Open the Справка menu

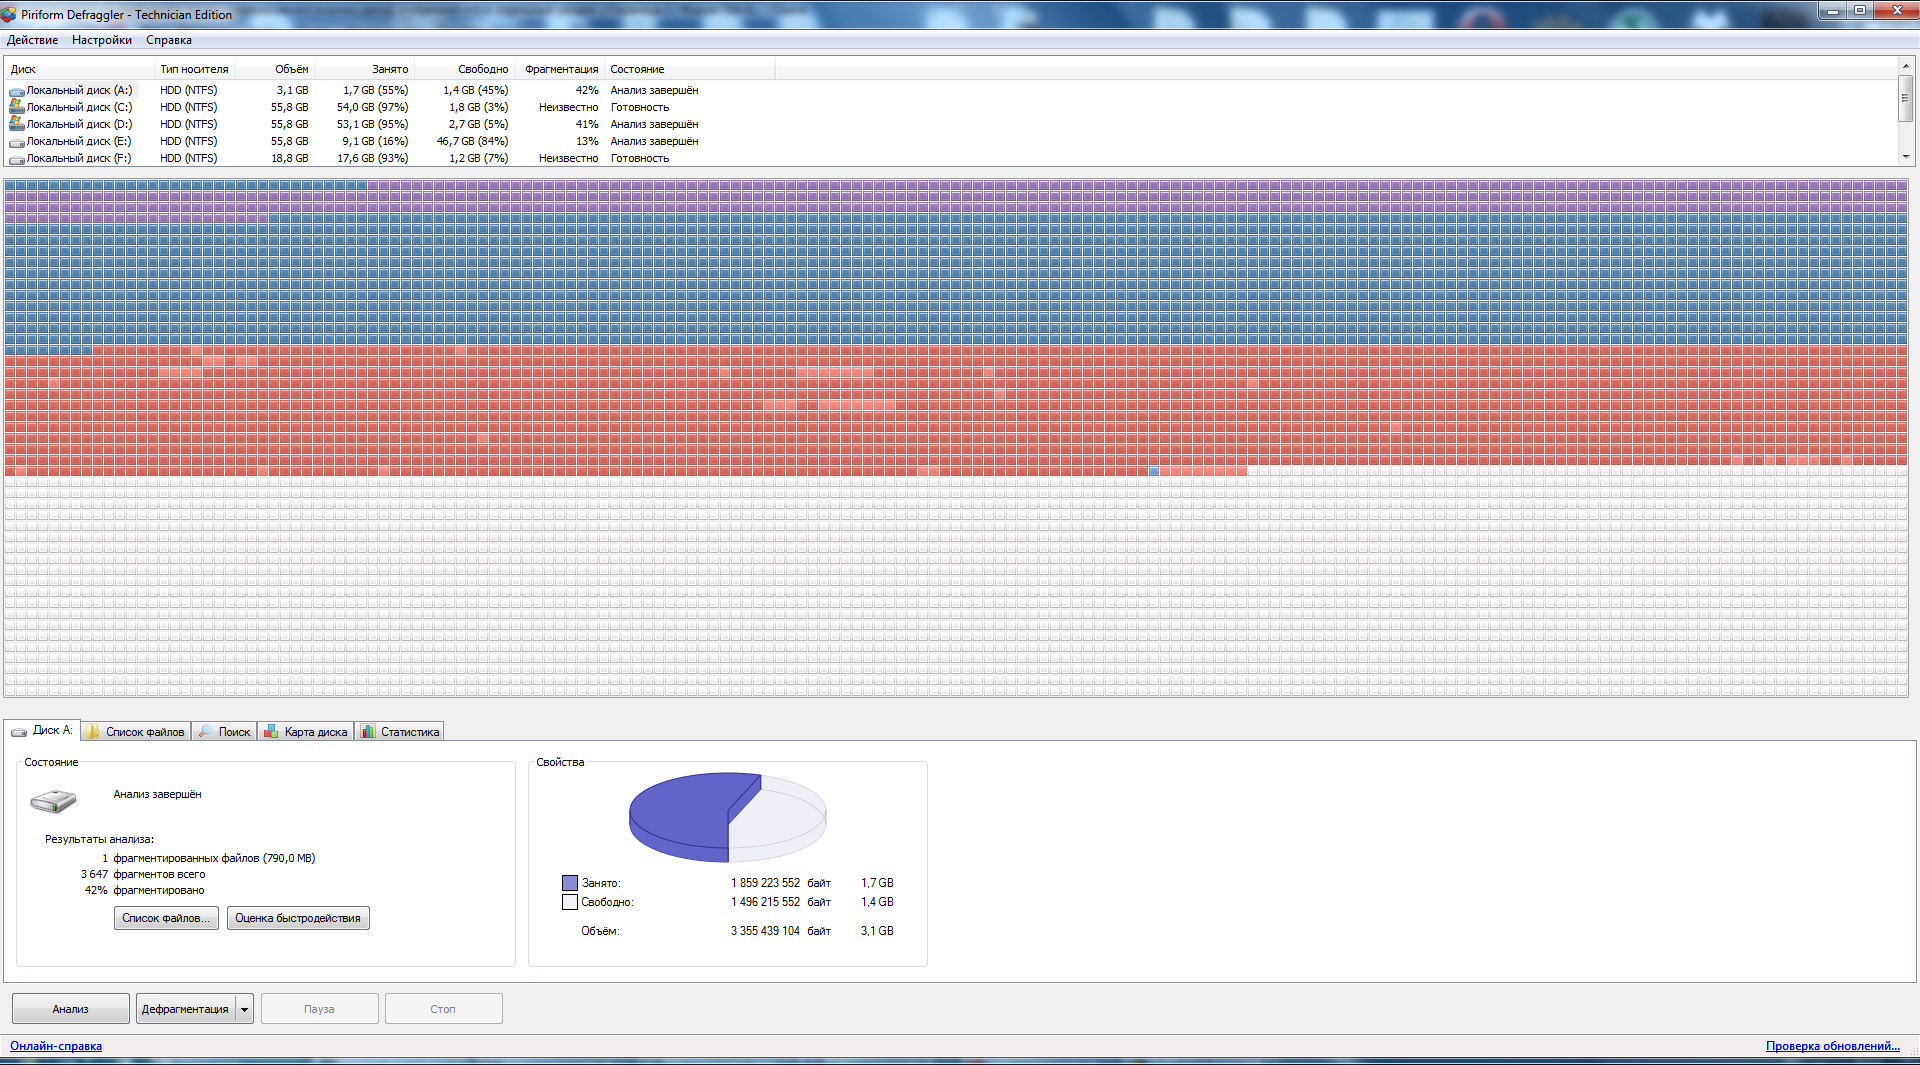(169, 40)
